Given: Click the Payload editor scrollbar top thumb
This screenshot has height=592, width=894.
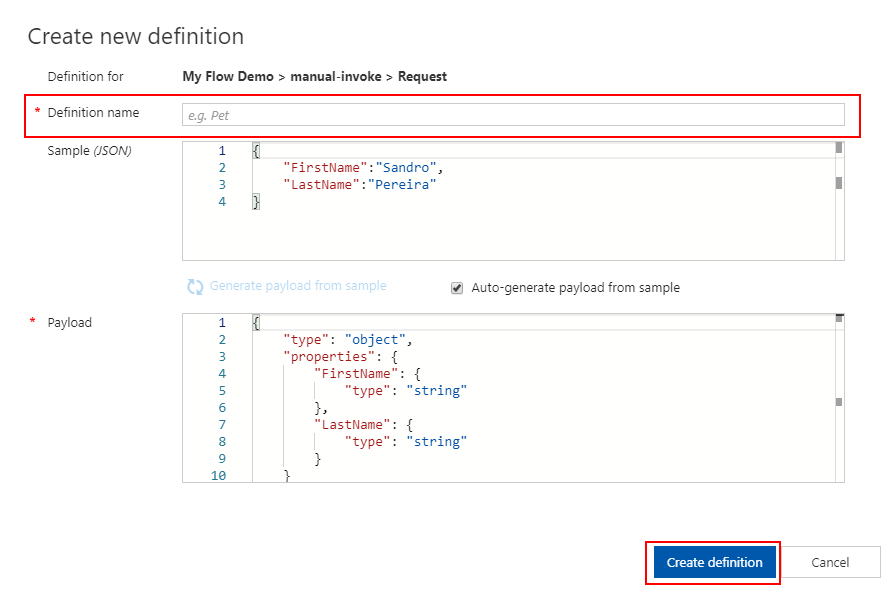Looking at the screenshot, I should click(x=839, y=318).
